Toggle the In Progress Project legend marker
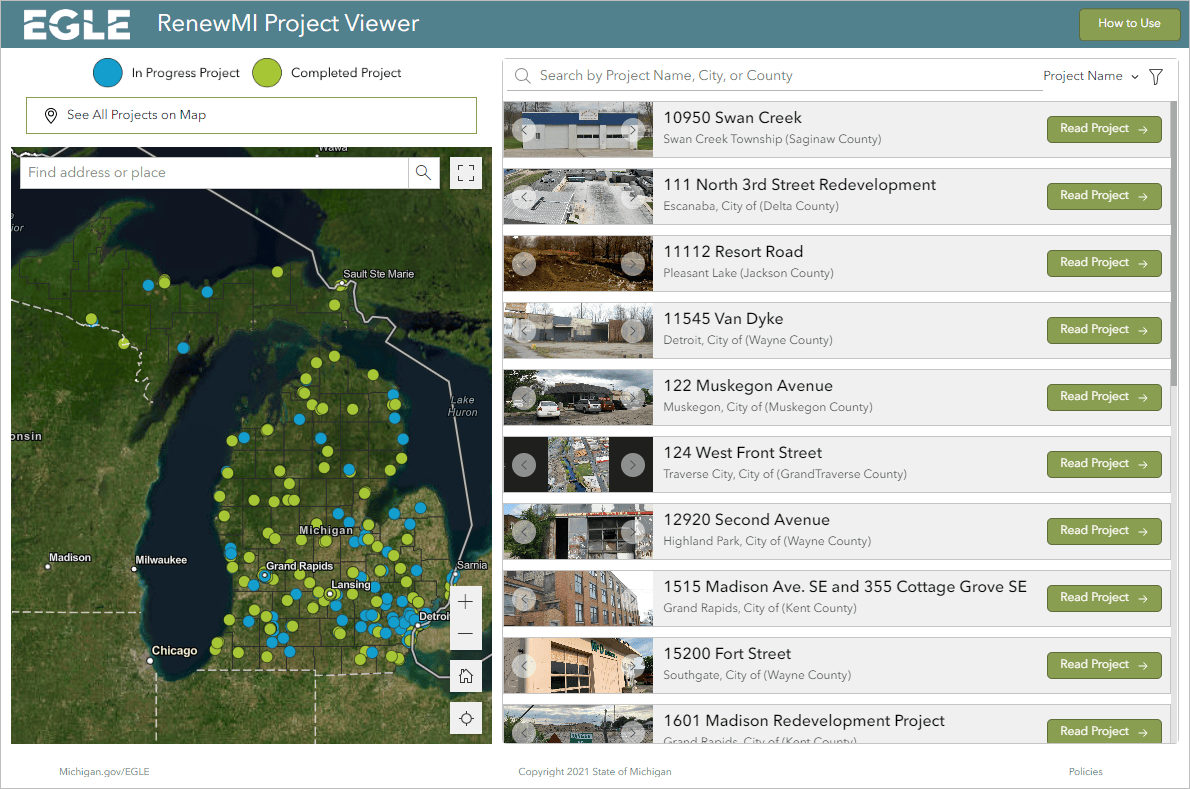This screenshot has width=1190, height=789. [108, 72]
